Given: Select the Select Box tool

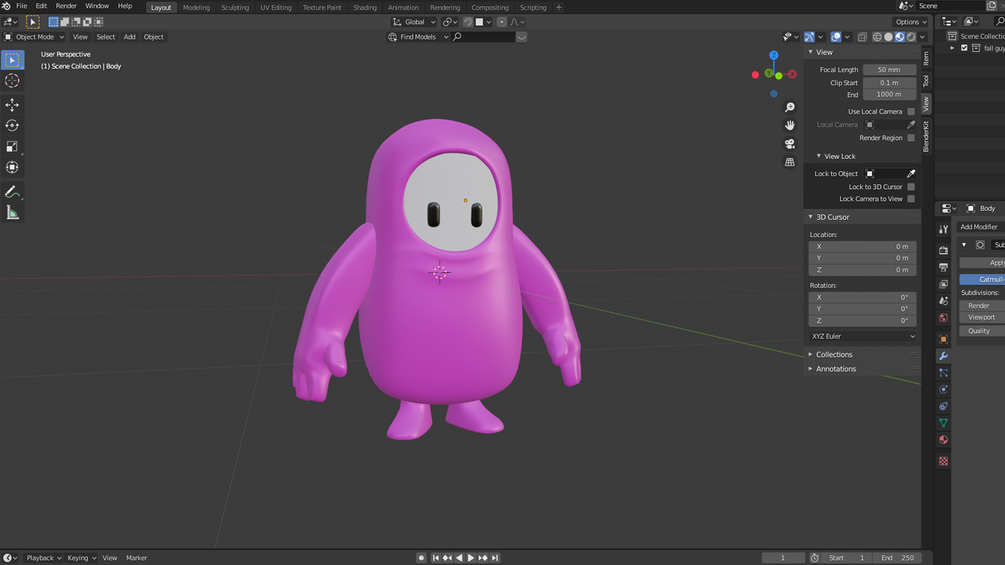Looking at the screenshot, I should [12, 60].
